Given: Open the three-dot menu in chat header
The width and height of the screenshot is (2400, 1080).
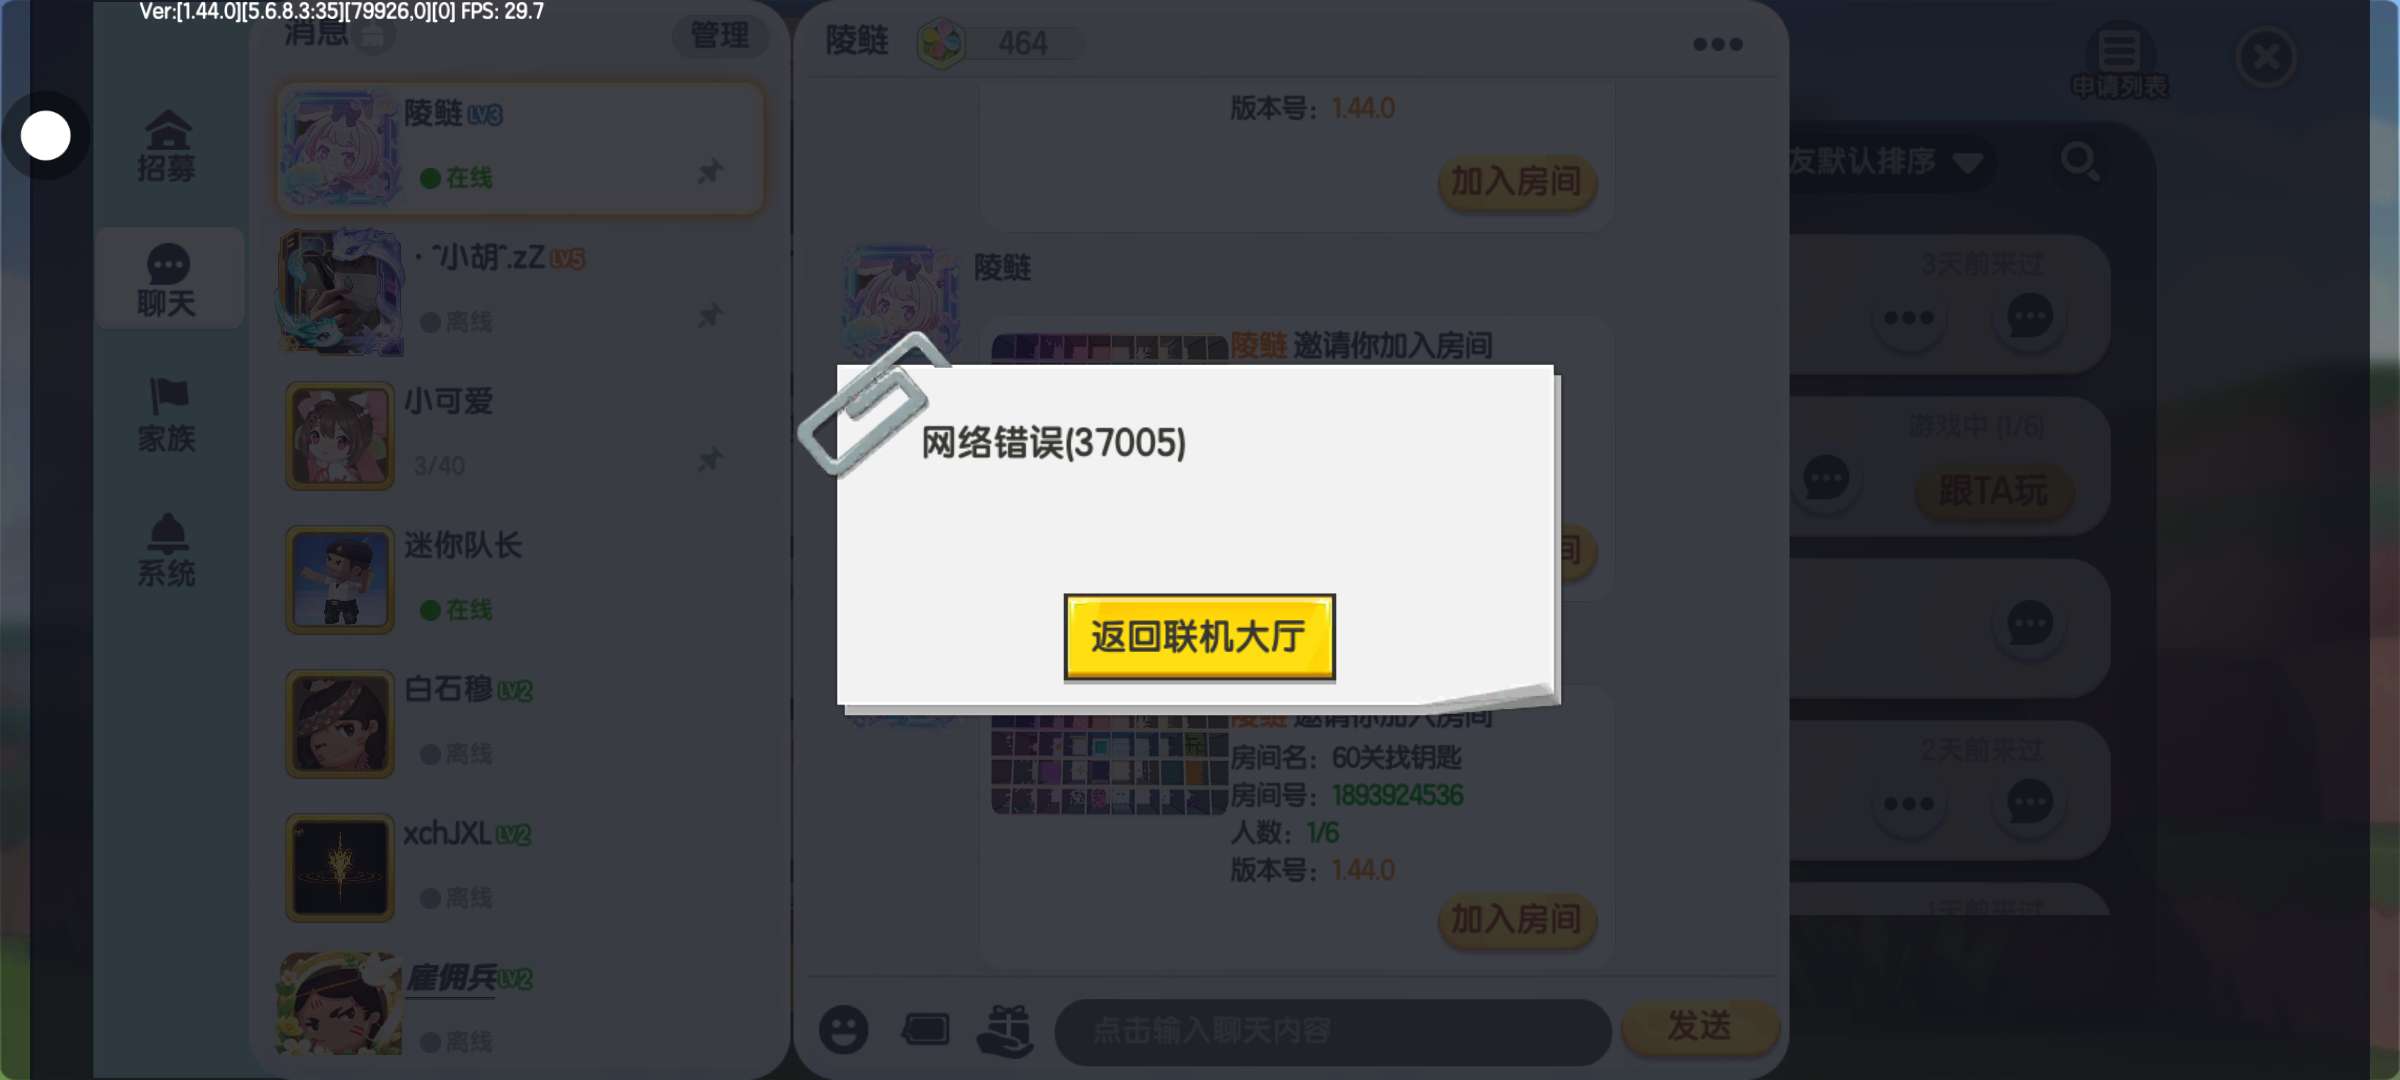Looking at the screenshot, I should (x=1717, y=44).
